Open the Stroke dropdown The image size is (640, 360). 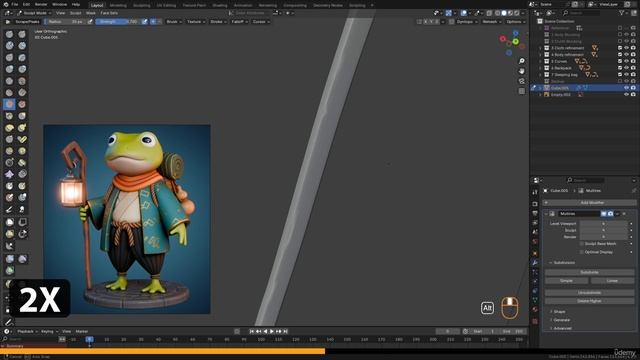point(218,22)
